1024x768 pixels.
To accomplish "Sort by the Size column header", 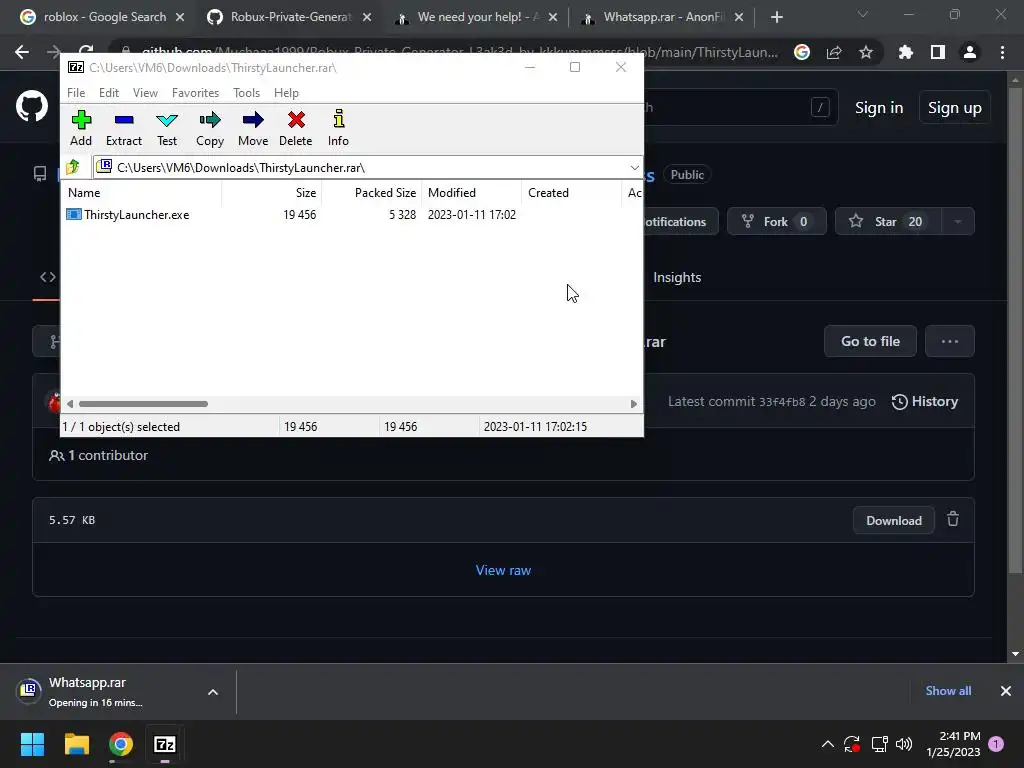I will 272,193.
